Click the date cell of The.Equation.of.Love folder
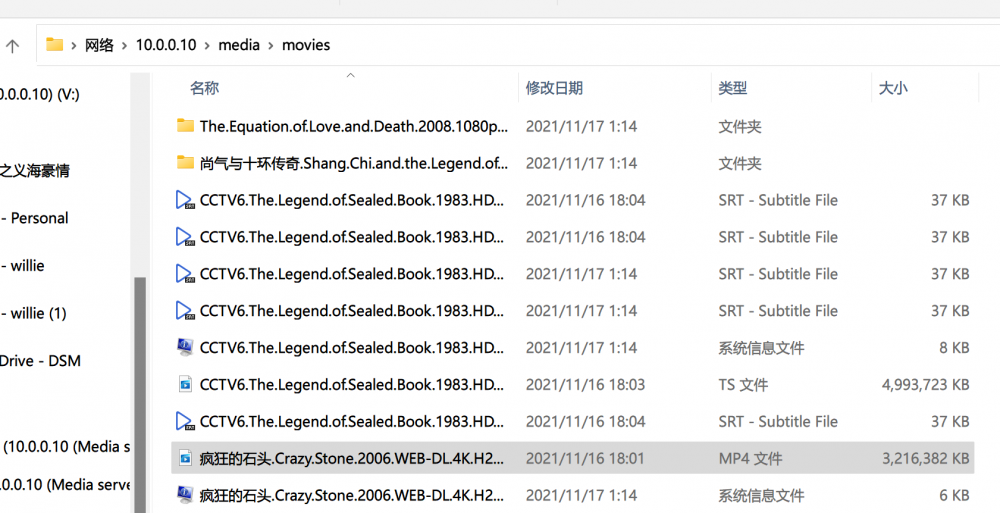This screenshot has height=513, width=1000. 582,126
